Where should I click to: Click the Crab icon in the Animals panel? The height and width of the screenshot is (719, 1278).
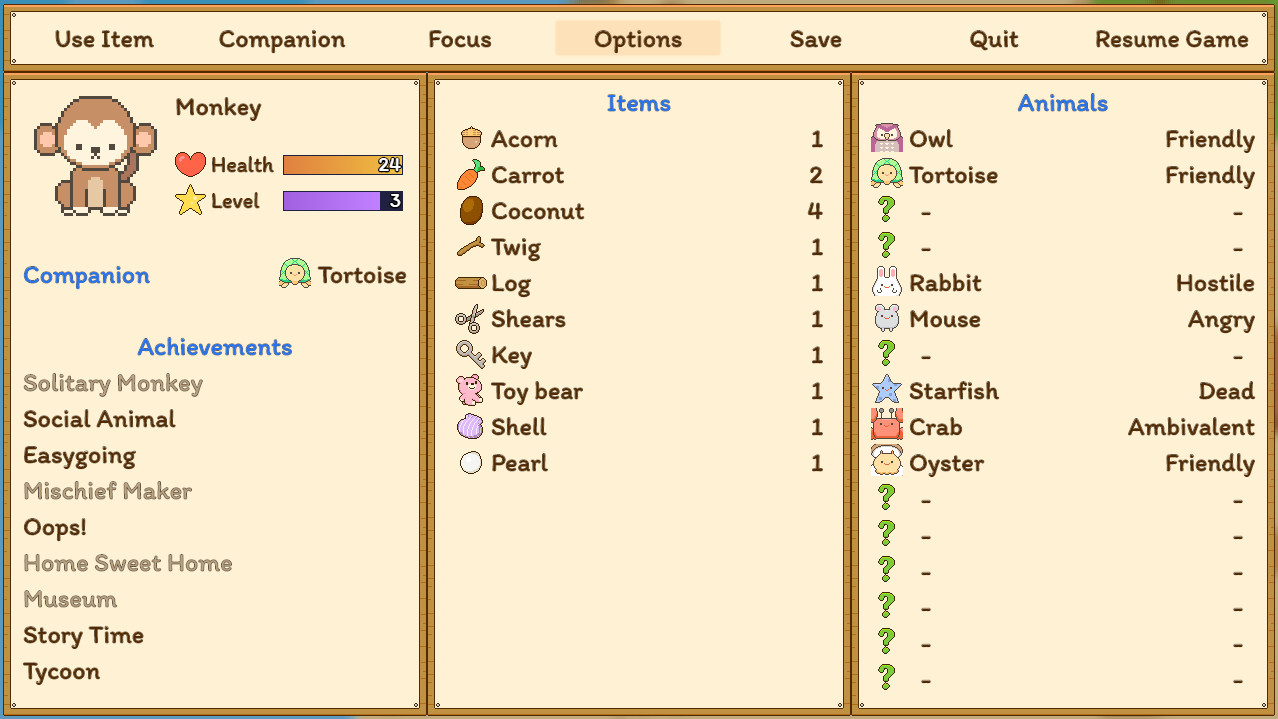tap(888, 427)
